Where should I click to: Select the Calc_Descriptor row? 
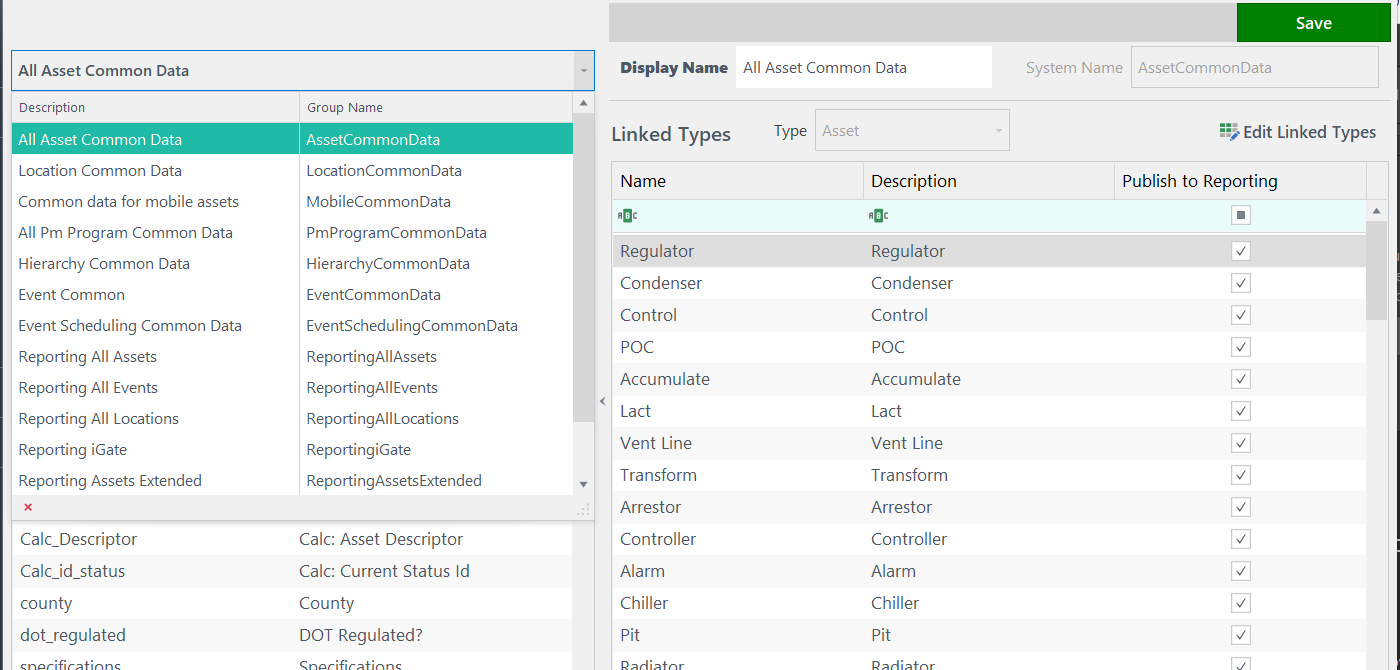pyautogui.click(x=292, y=539)
